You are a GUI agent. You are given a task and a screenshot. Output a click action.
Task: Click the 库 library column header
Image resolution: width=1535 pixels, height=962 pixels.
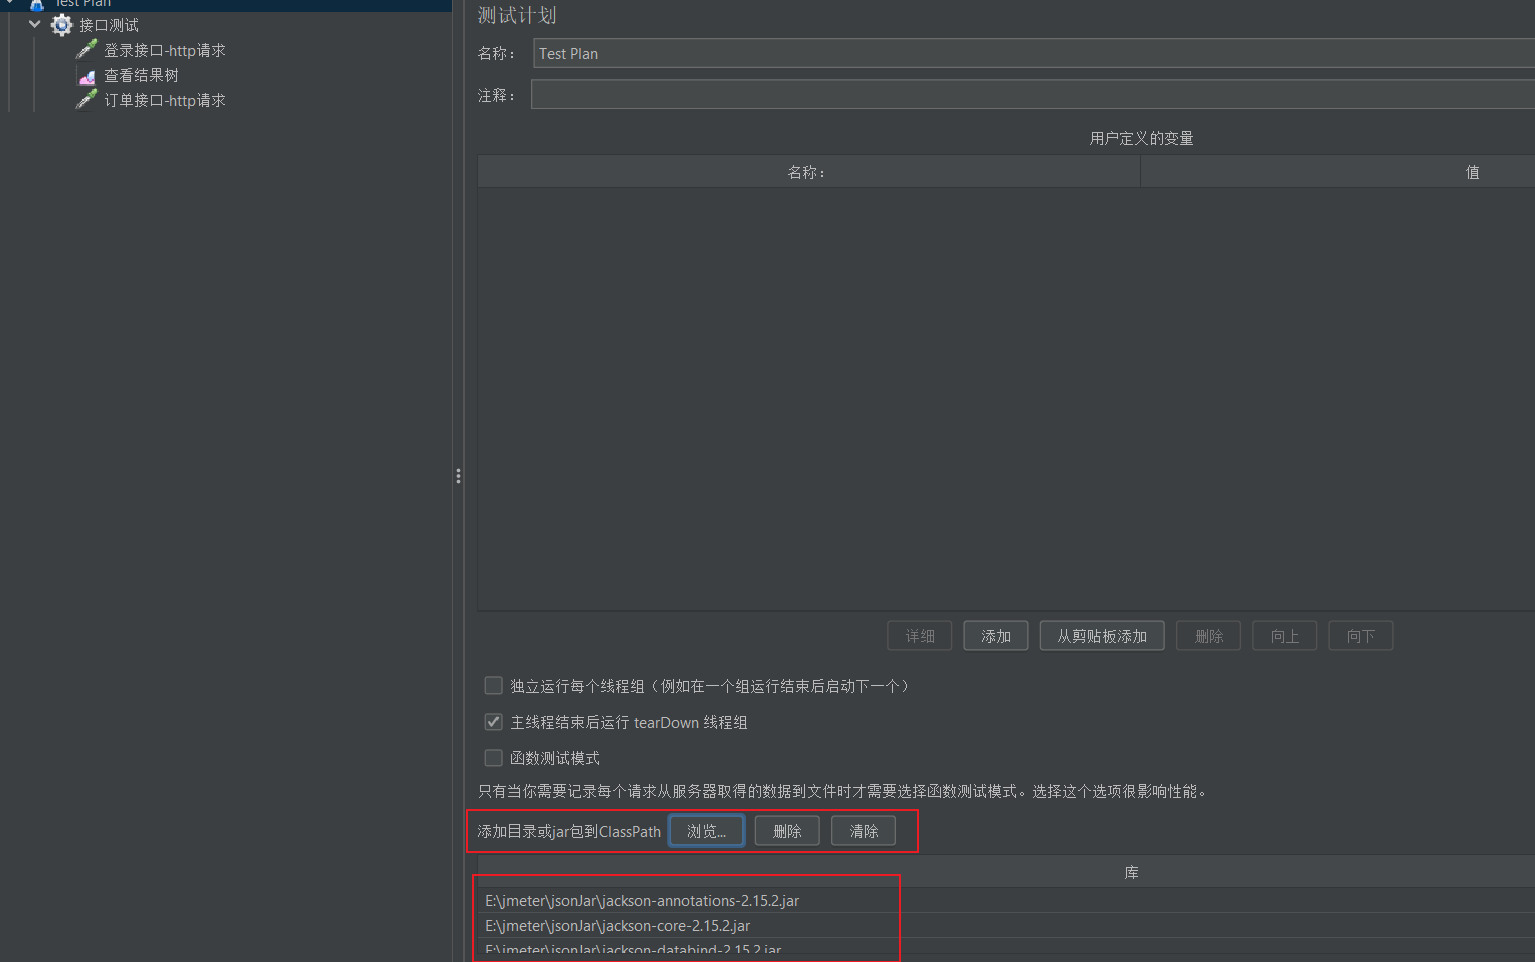click(x=1006, y=872)
